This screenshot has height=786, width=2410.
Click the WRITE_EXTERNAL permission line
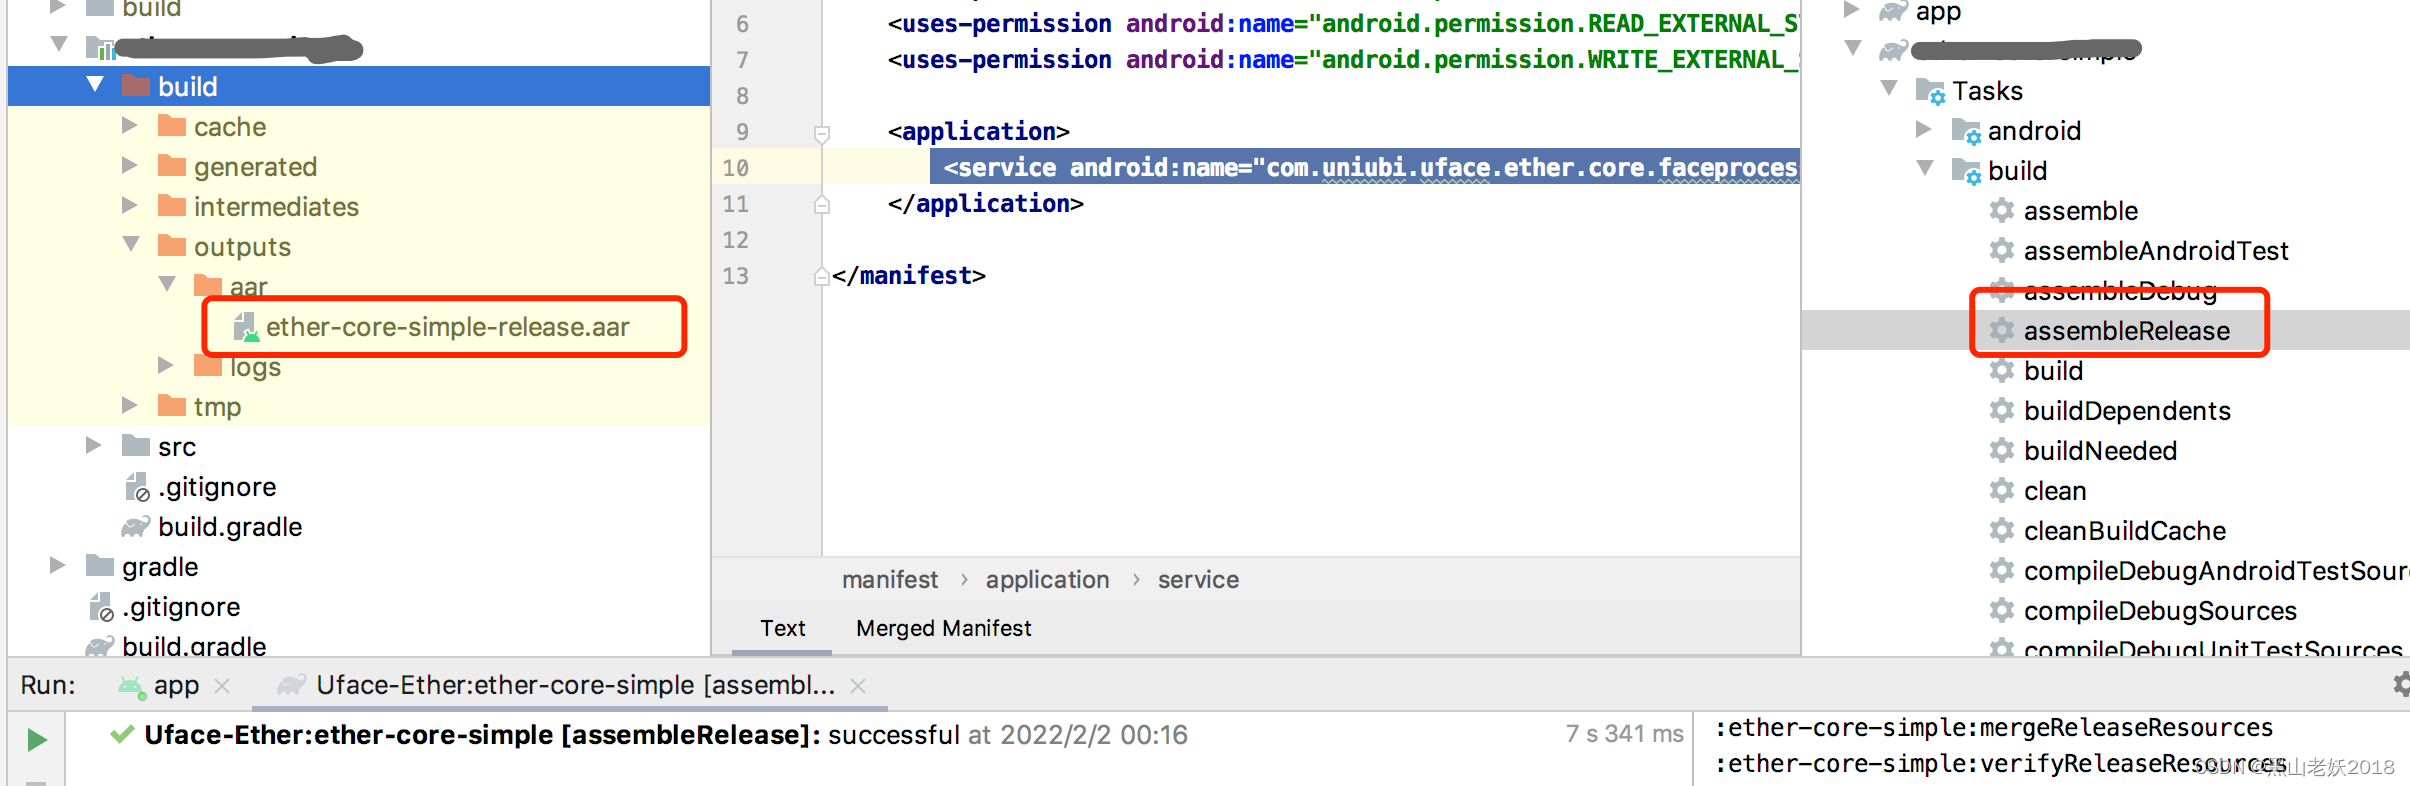pos(1343,60)
